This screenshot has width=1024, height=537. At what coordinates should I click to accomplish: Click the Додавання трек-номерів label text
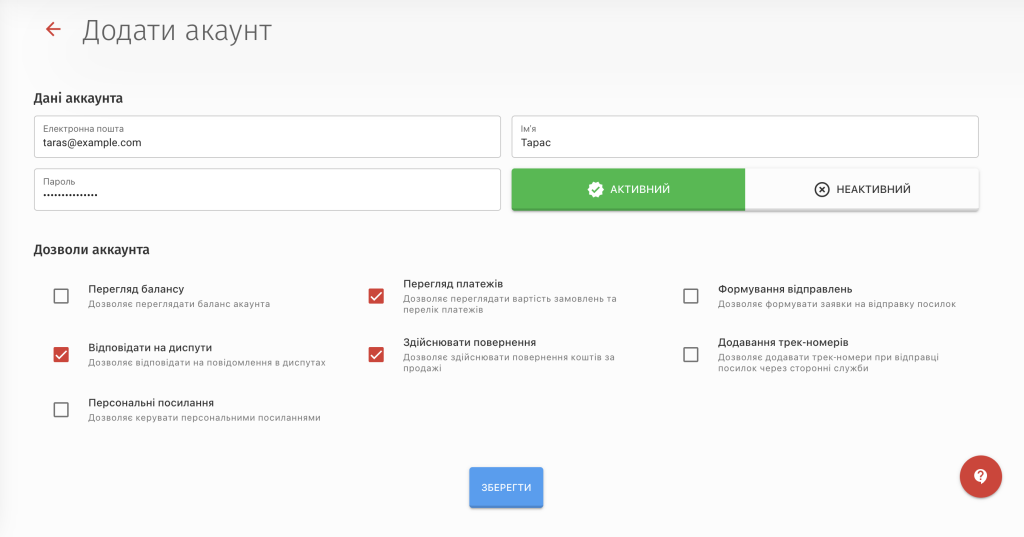click(783, 342)
